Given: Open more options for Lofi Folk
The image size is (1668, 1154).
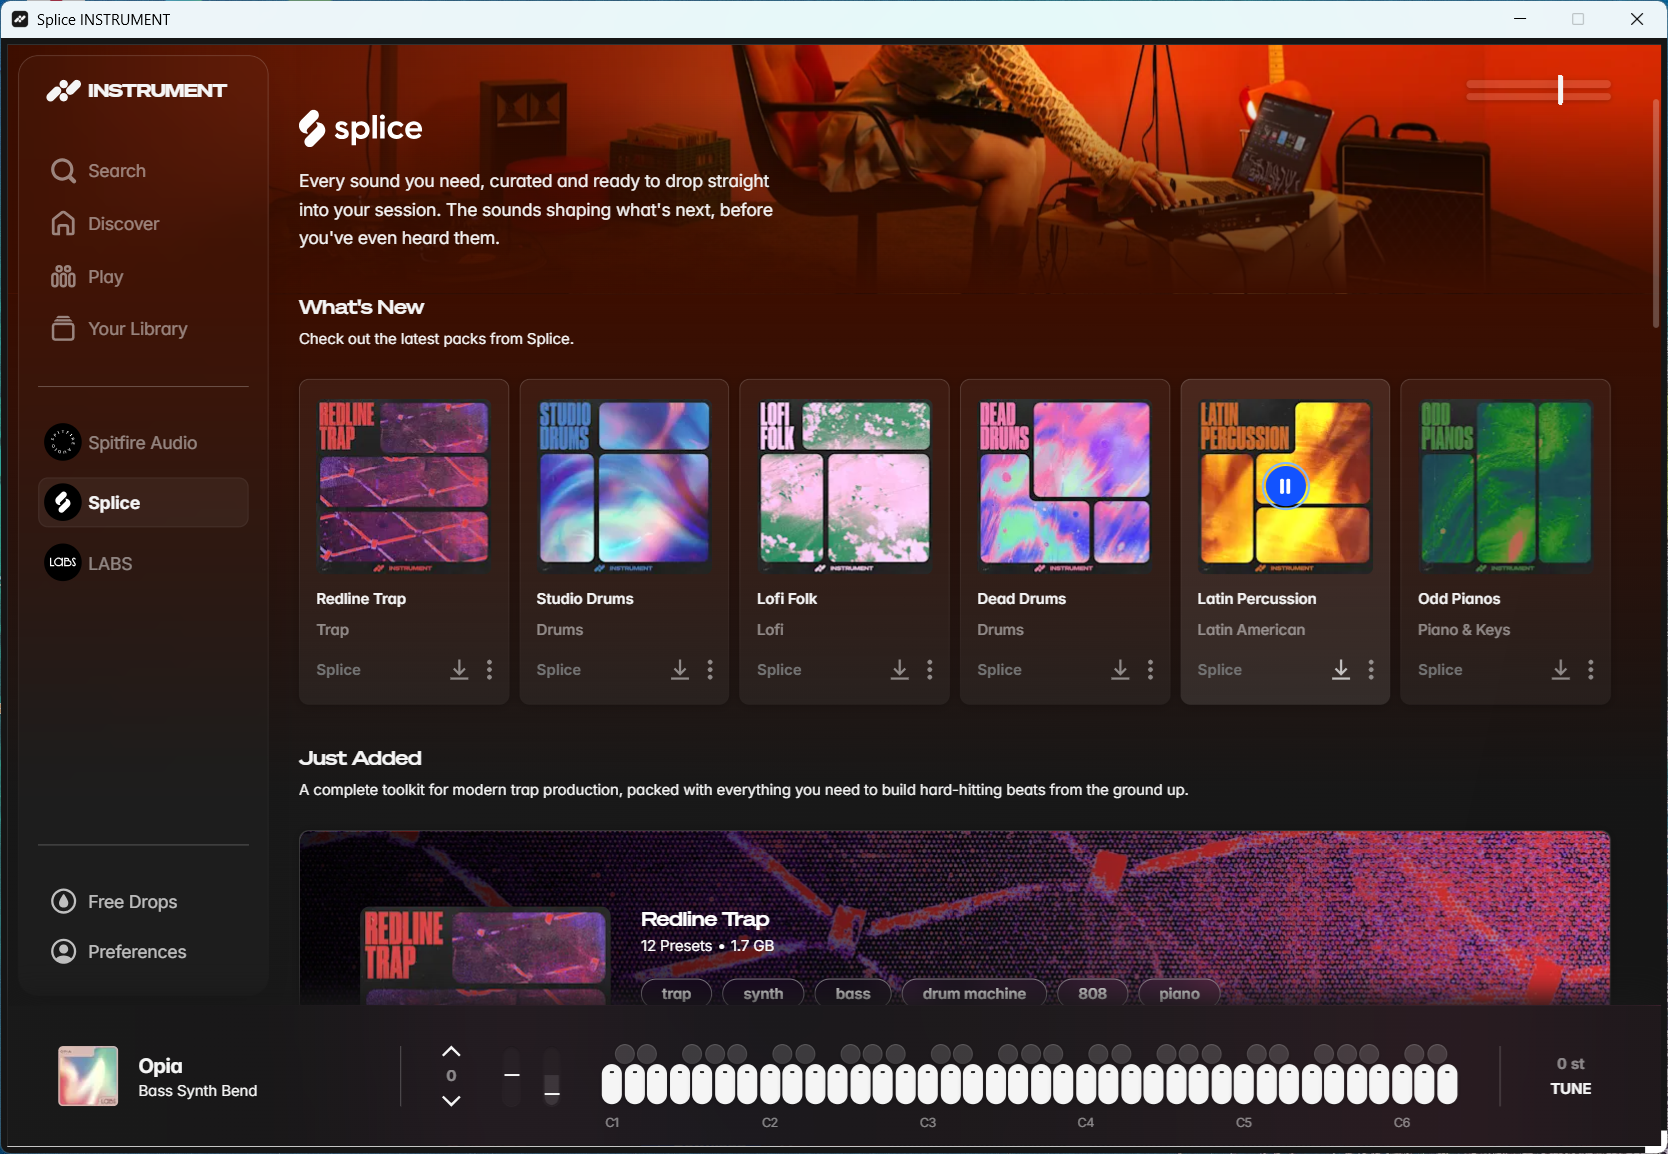Looking at the screenshot, I should [x=930, y=670].
